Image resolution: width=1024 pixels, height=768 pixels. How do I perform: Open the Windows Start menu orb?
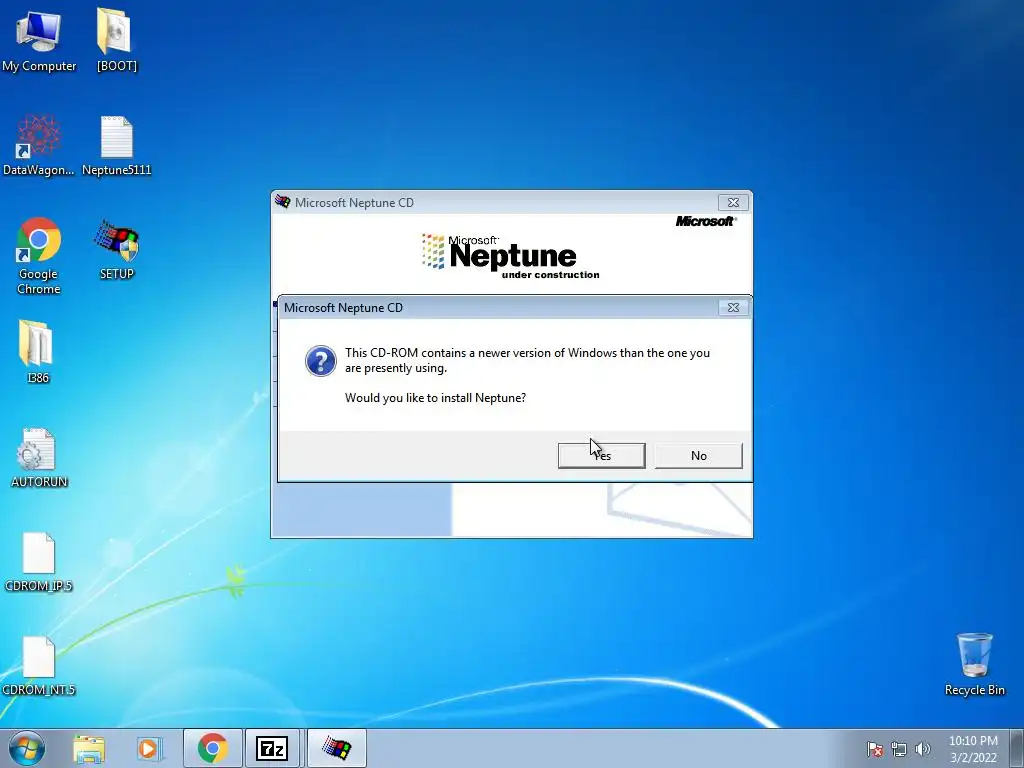(27, 748)
